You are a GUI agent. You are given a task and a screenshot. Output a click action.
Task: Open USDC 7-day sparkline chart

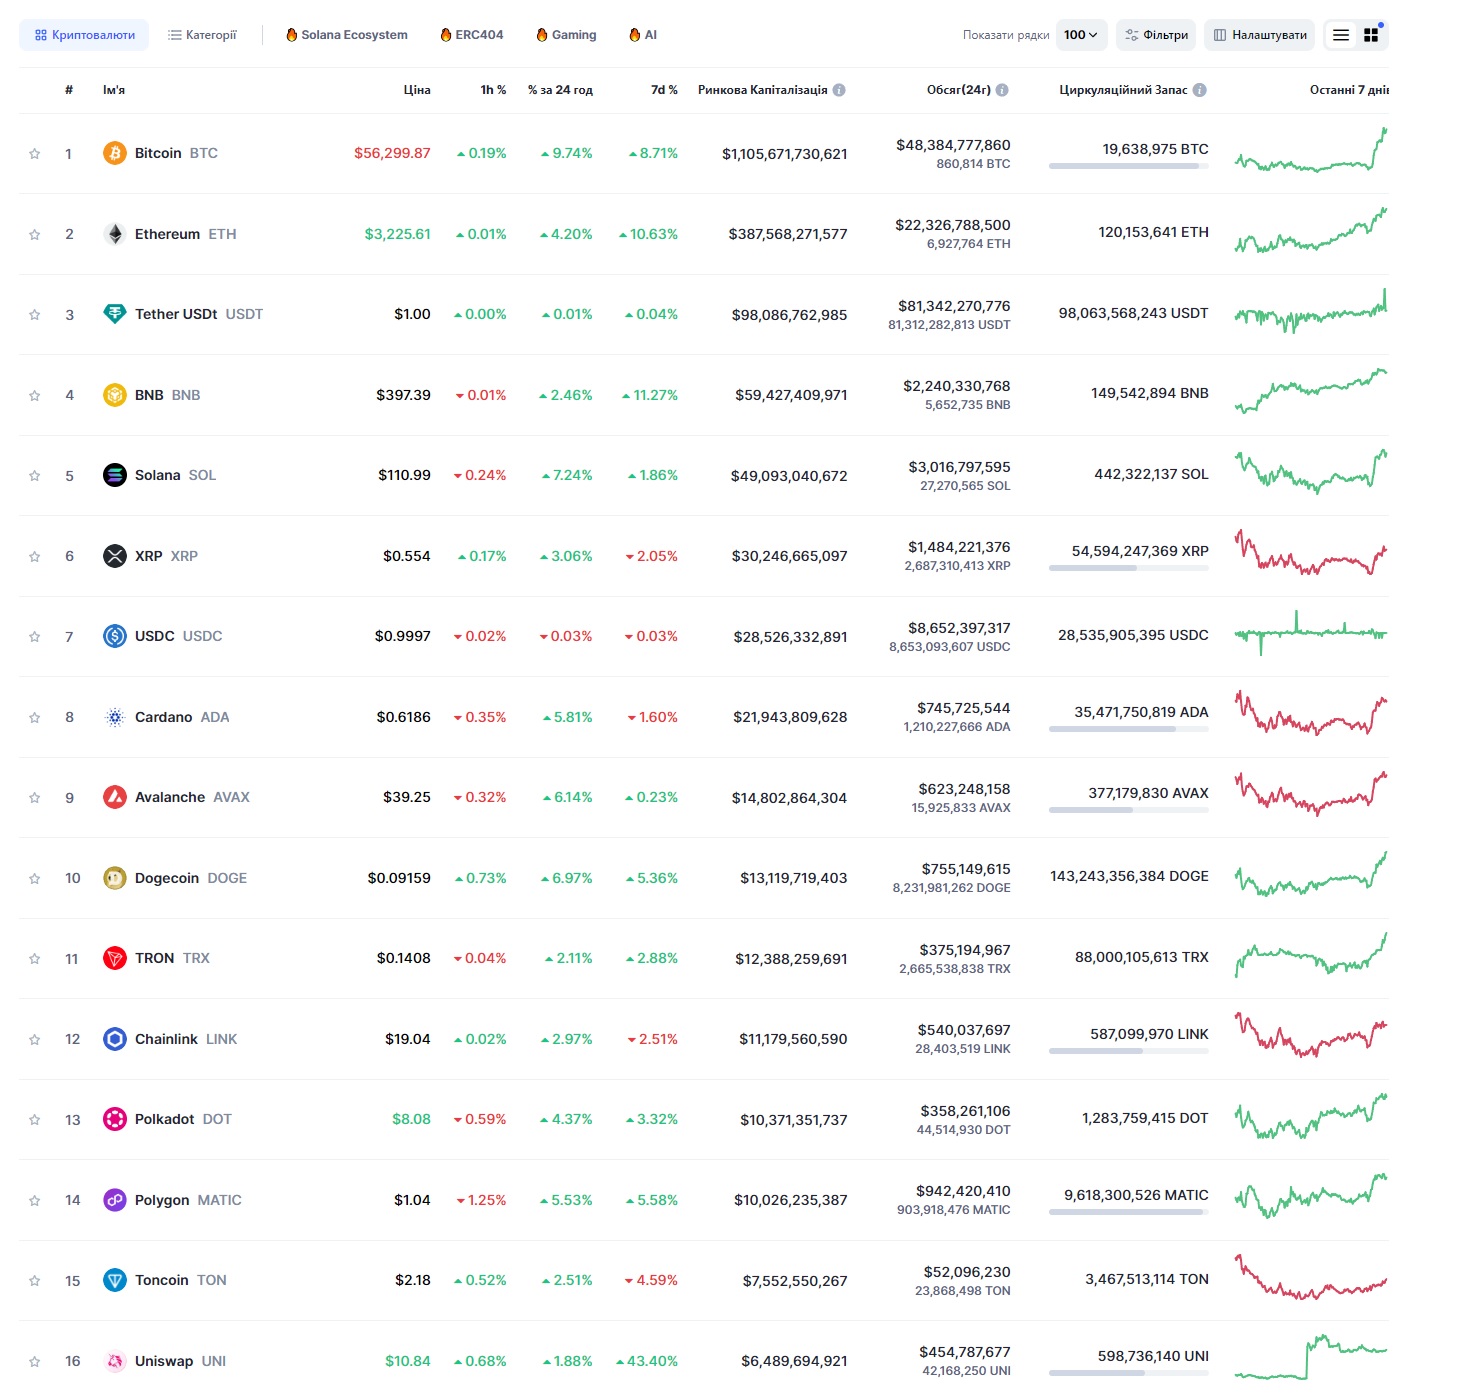(x=1311, y=633)
